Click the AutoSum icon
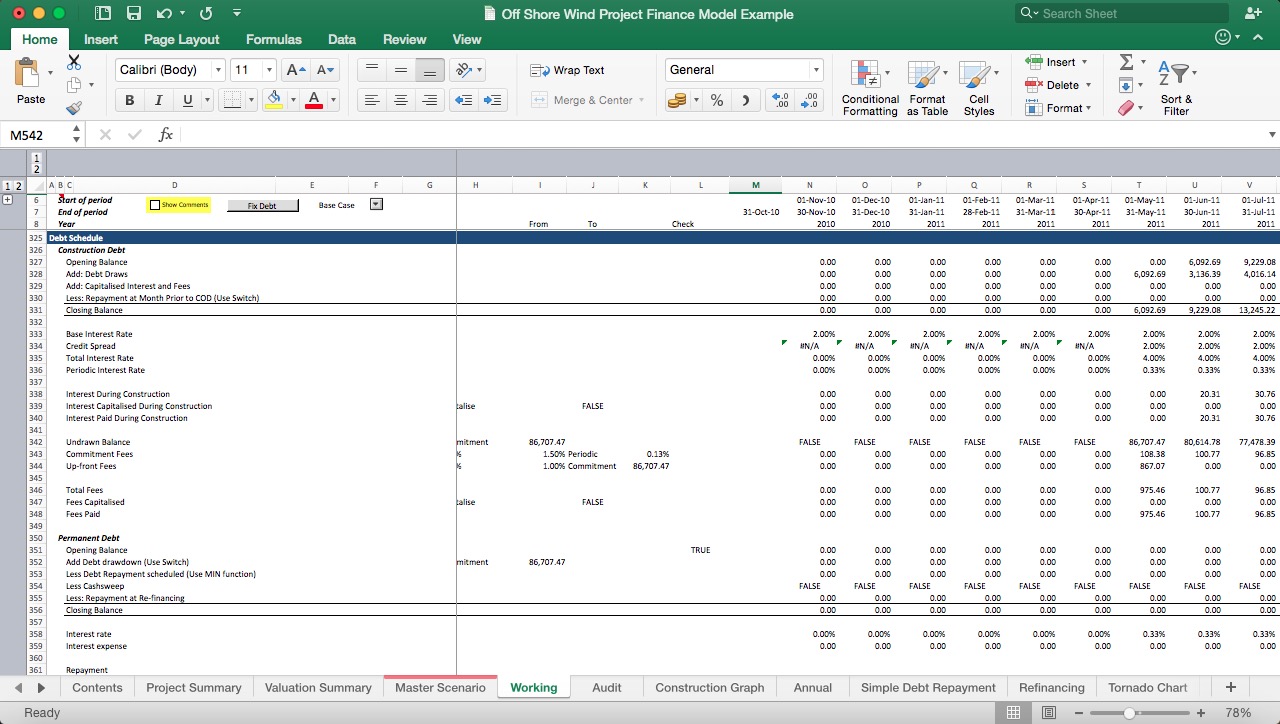This screenshot has width=1280, height=724. [1127, 63]
